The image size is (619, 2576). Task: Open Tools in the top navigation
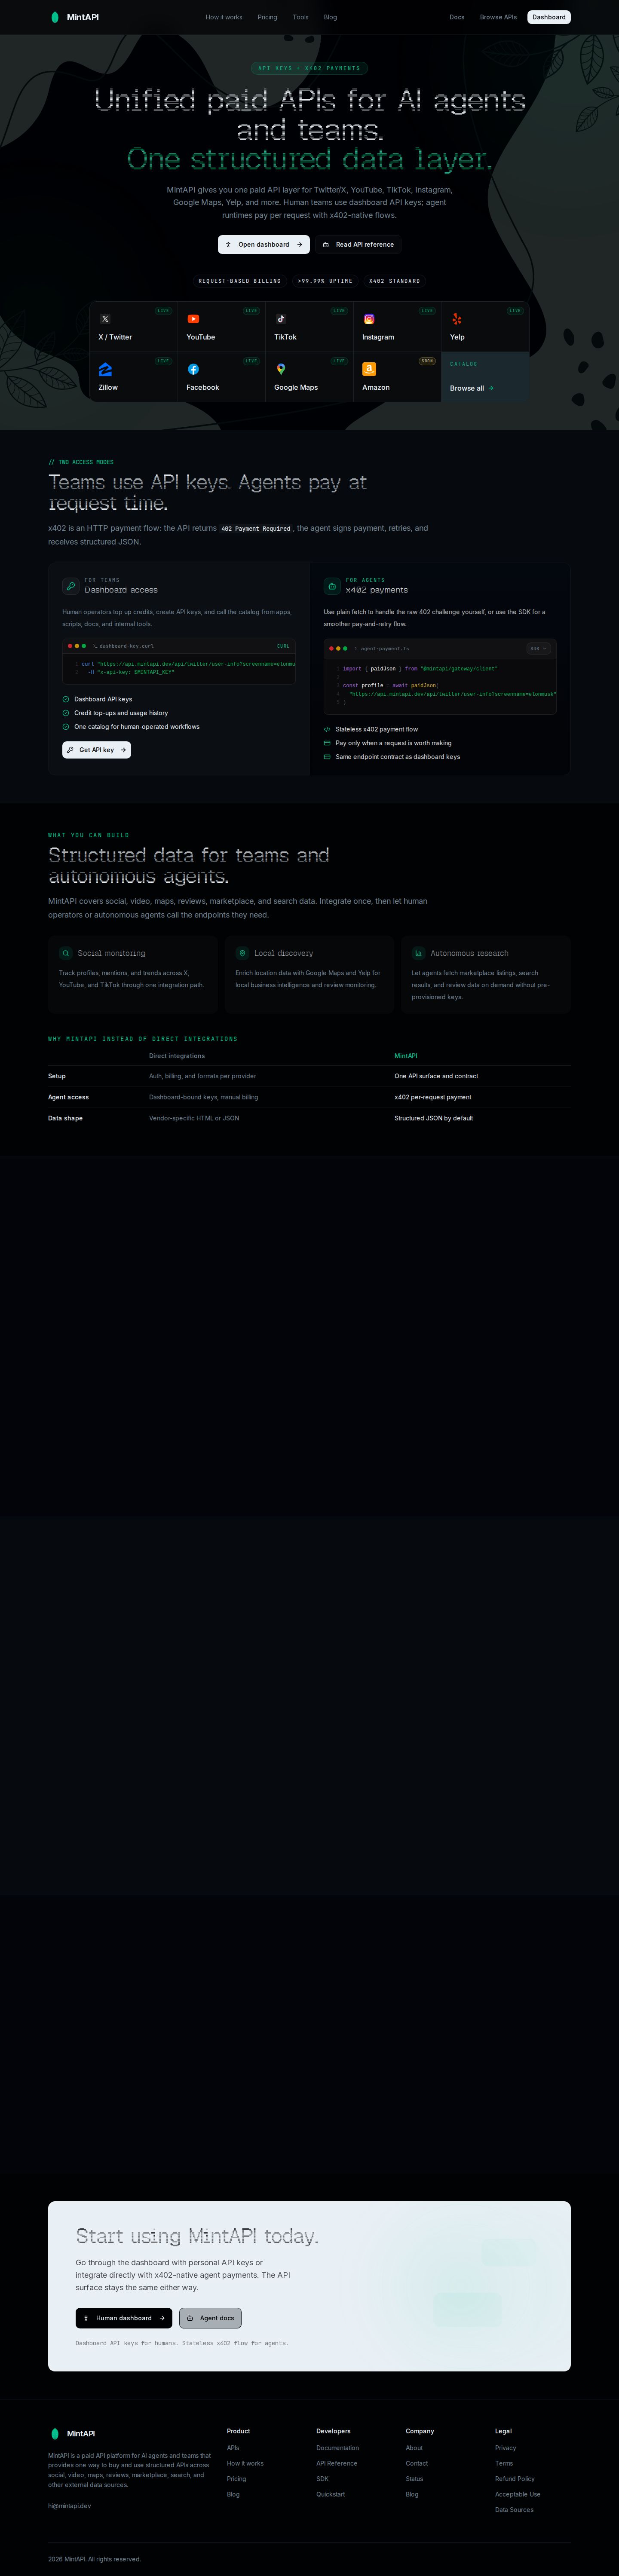(300, 17)
